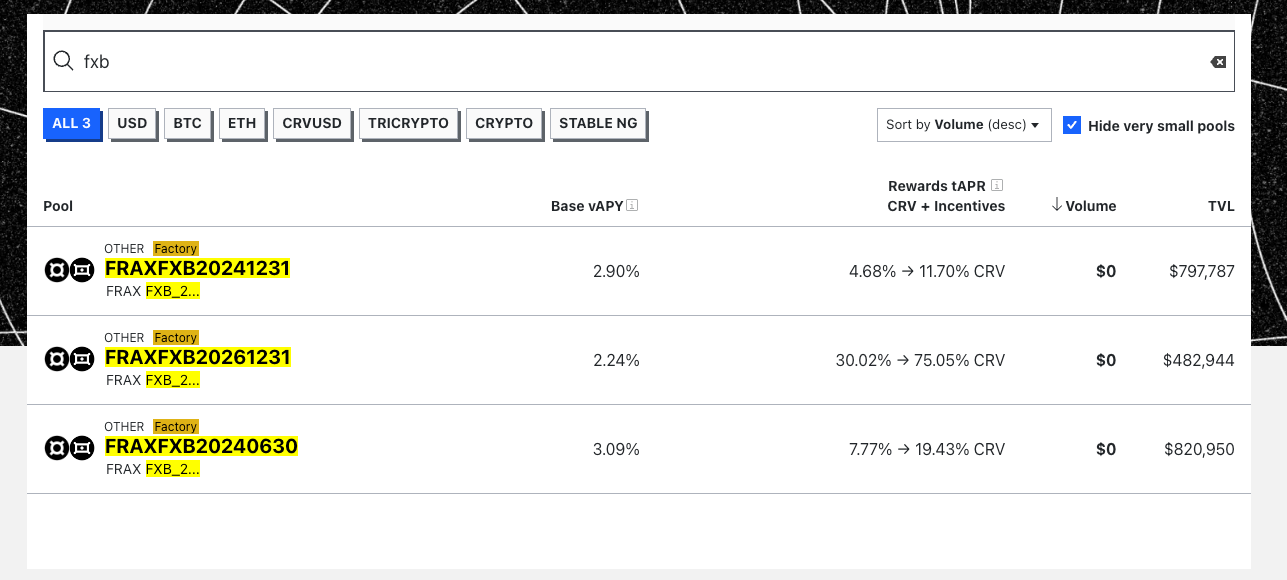Click the Volume sort arrow icon
This screenshot has height=580, width=1287.
[x=1057, y=205]
